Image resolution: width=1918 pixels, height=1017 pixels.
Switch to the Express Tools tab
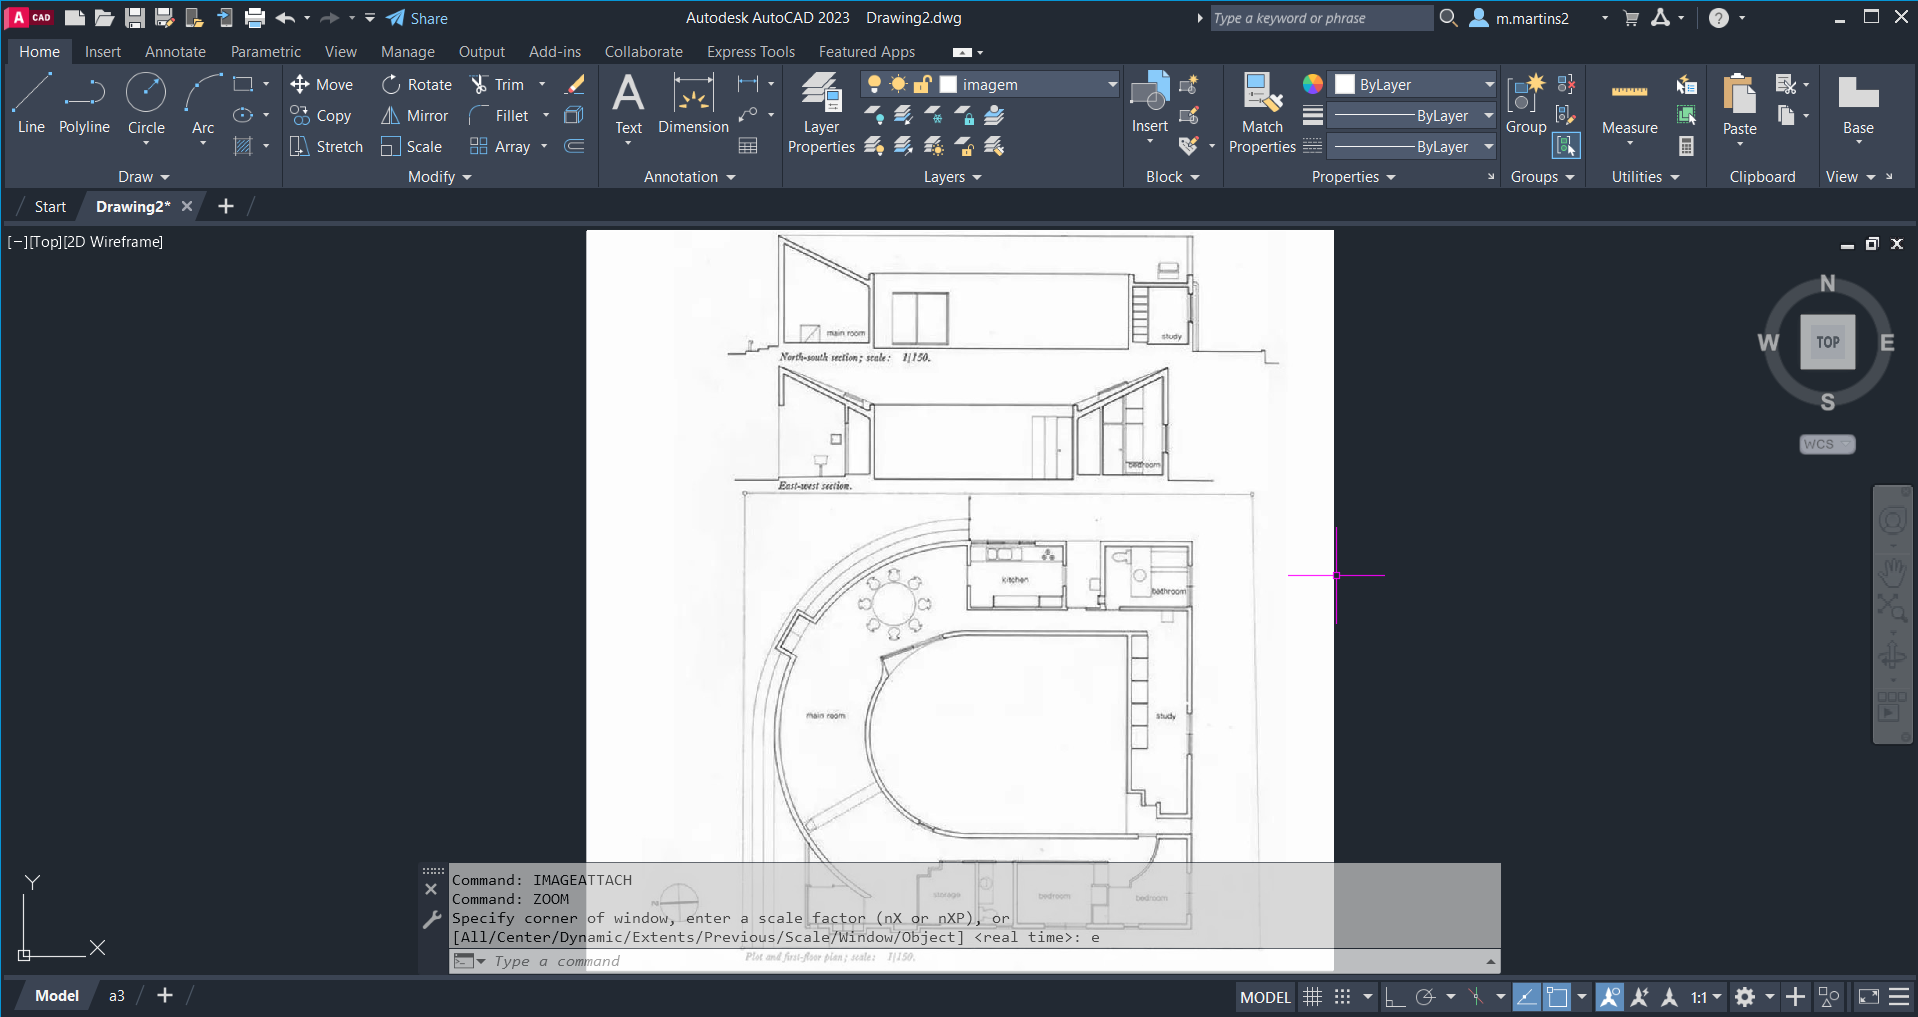coord(751,52)
